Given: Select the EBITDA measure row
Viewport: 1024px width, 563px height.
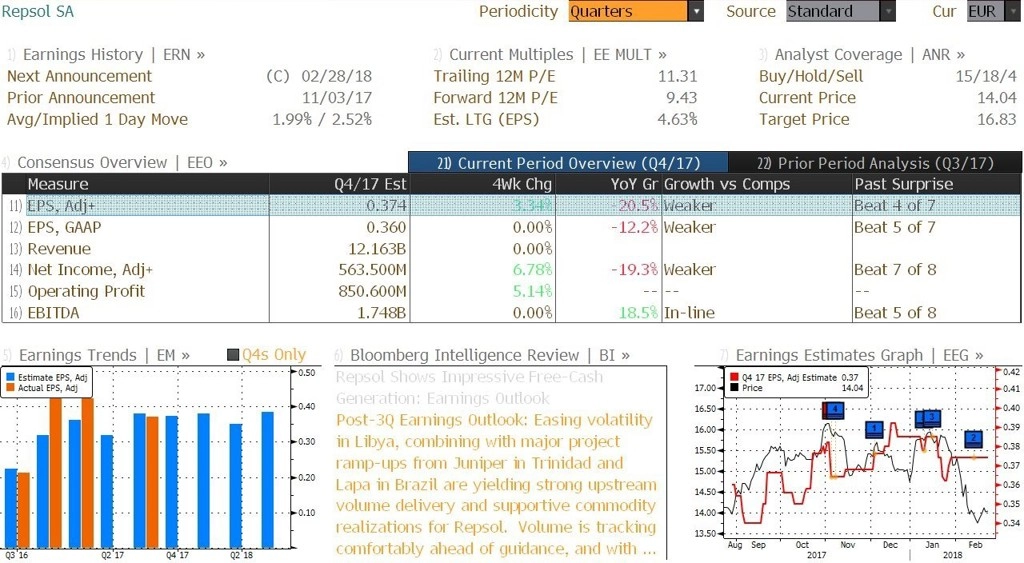Looking at the screenshot, I should (511, 313).
